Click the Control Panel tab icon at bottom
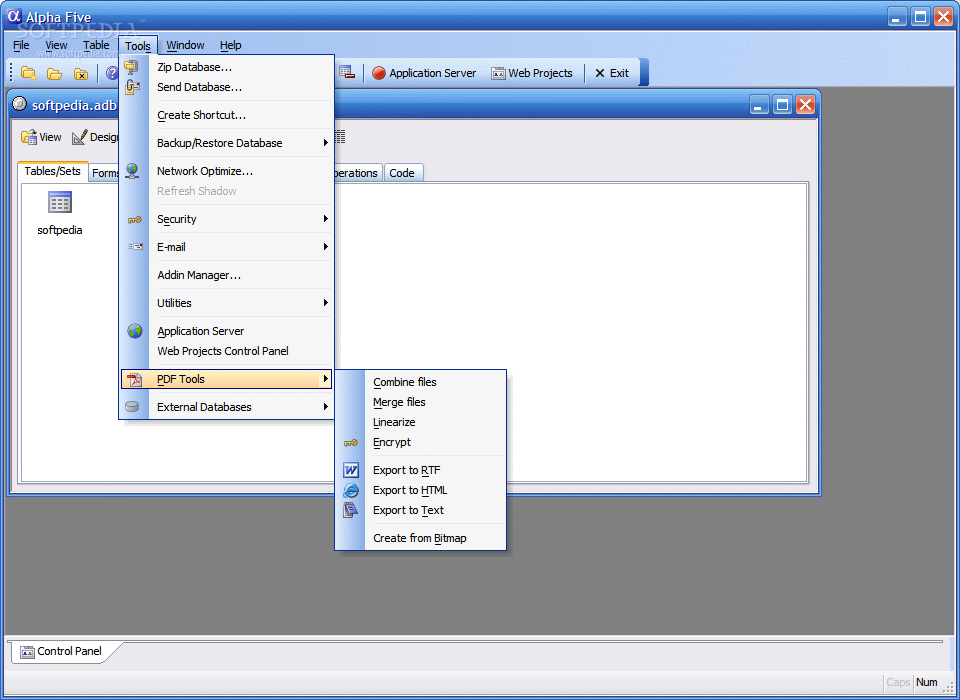Image resolution: width=960 pixels, height=700 pixels. tap(28, 652)
